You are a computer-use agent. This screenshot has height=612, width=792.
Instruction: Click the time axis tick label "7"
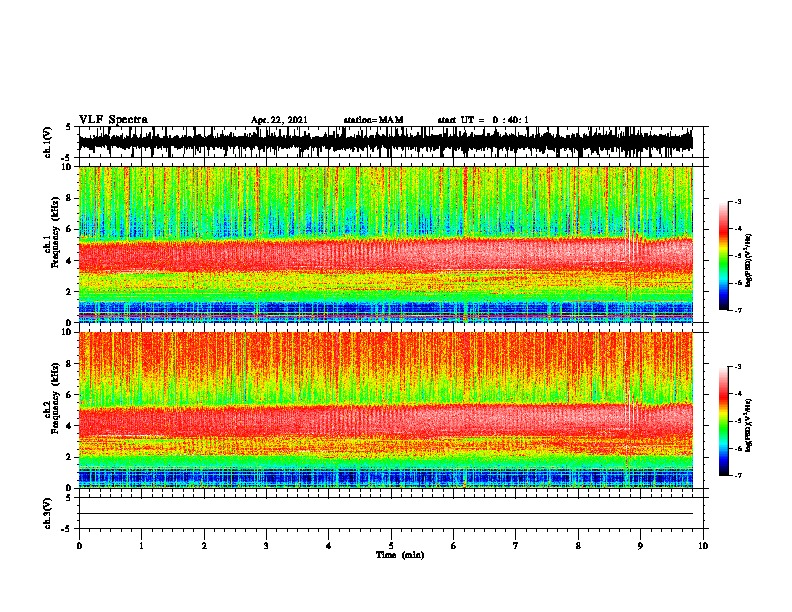[x=516, y=546]
